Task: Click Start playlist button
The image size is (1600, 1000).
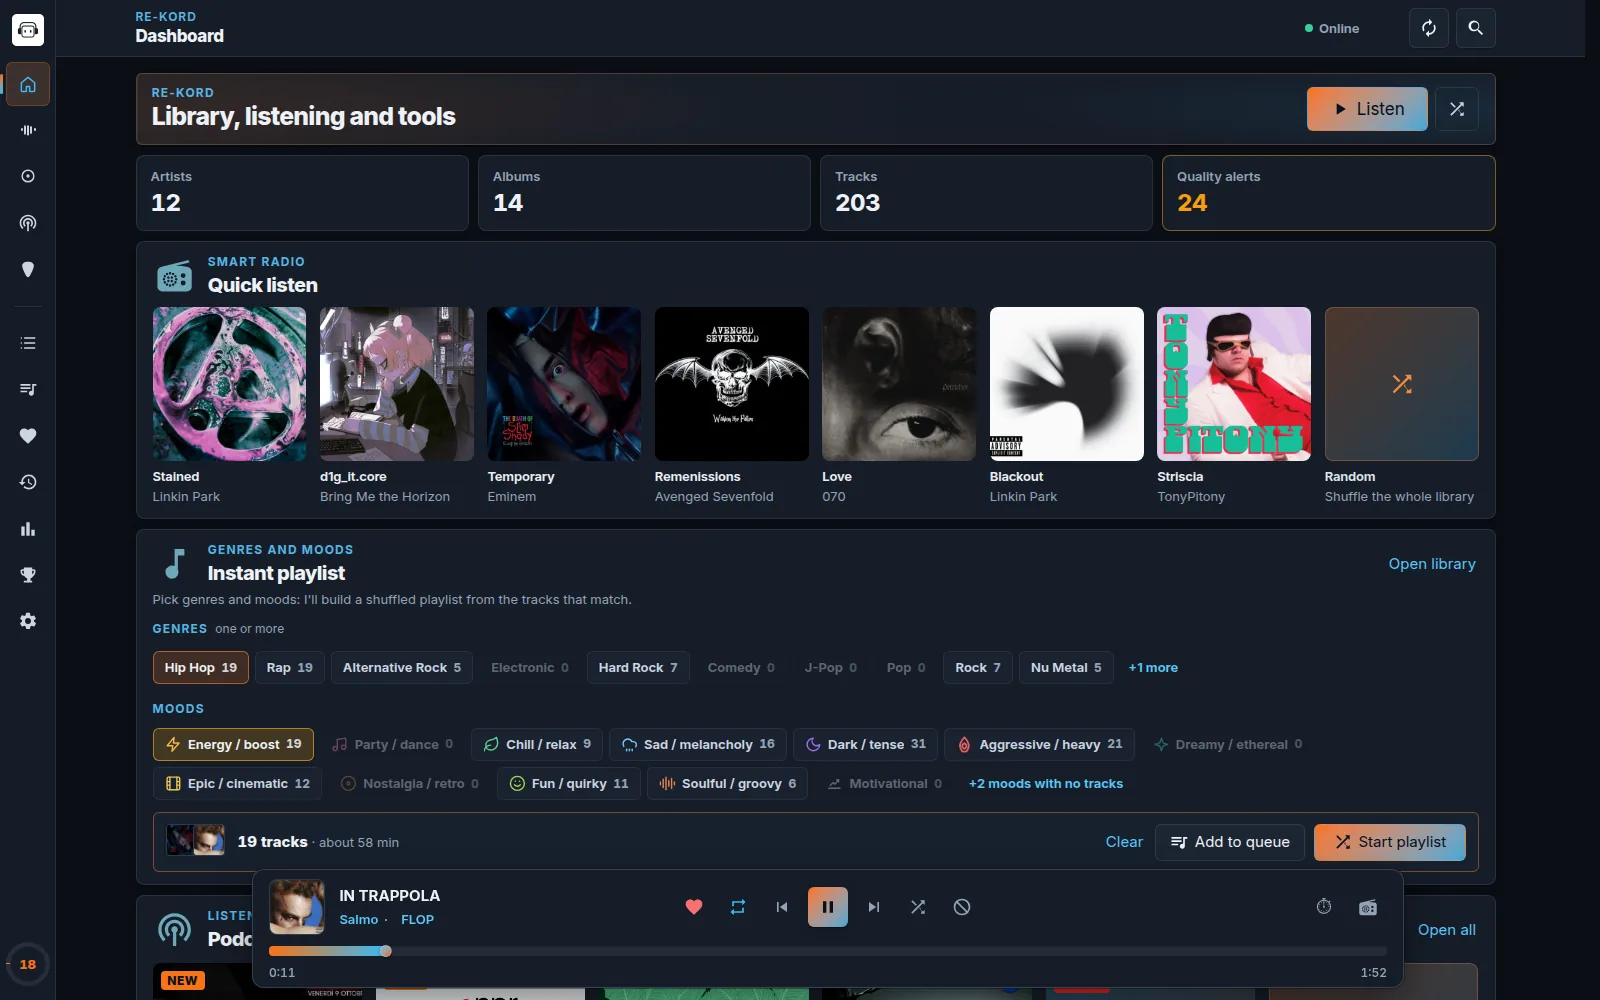Action: coord(1390,842)
